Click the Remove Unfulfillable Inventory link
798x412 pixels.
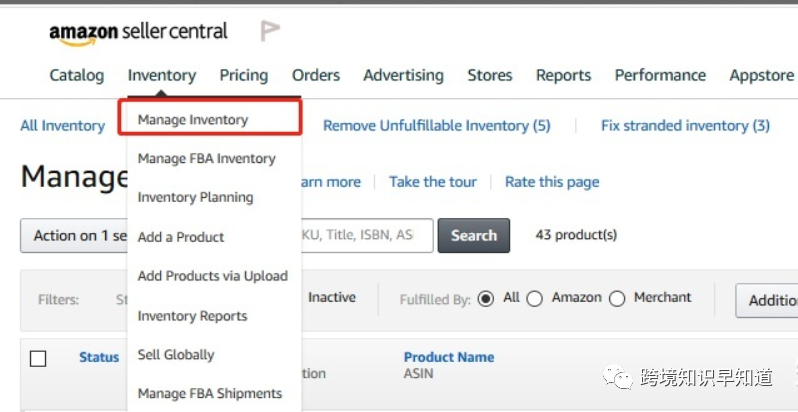pos(436,125)
